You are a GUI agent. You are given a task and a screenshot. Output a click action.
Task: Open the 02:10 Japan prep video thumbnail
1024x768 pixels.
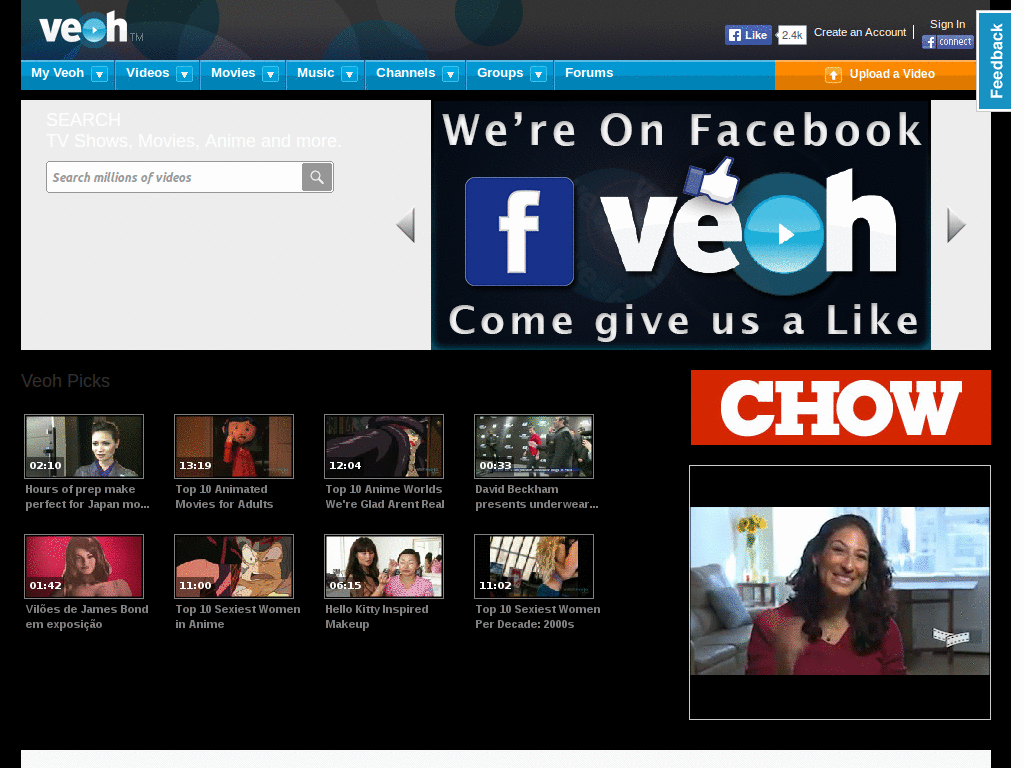pyautogui.click(x=84, y=446)
